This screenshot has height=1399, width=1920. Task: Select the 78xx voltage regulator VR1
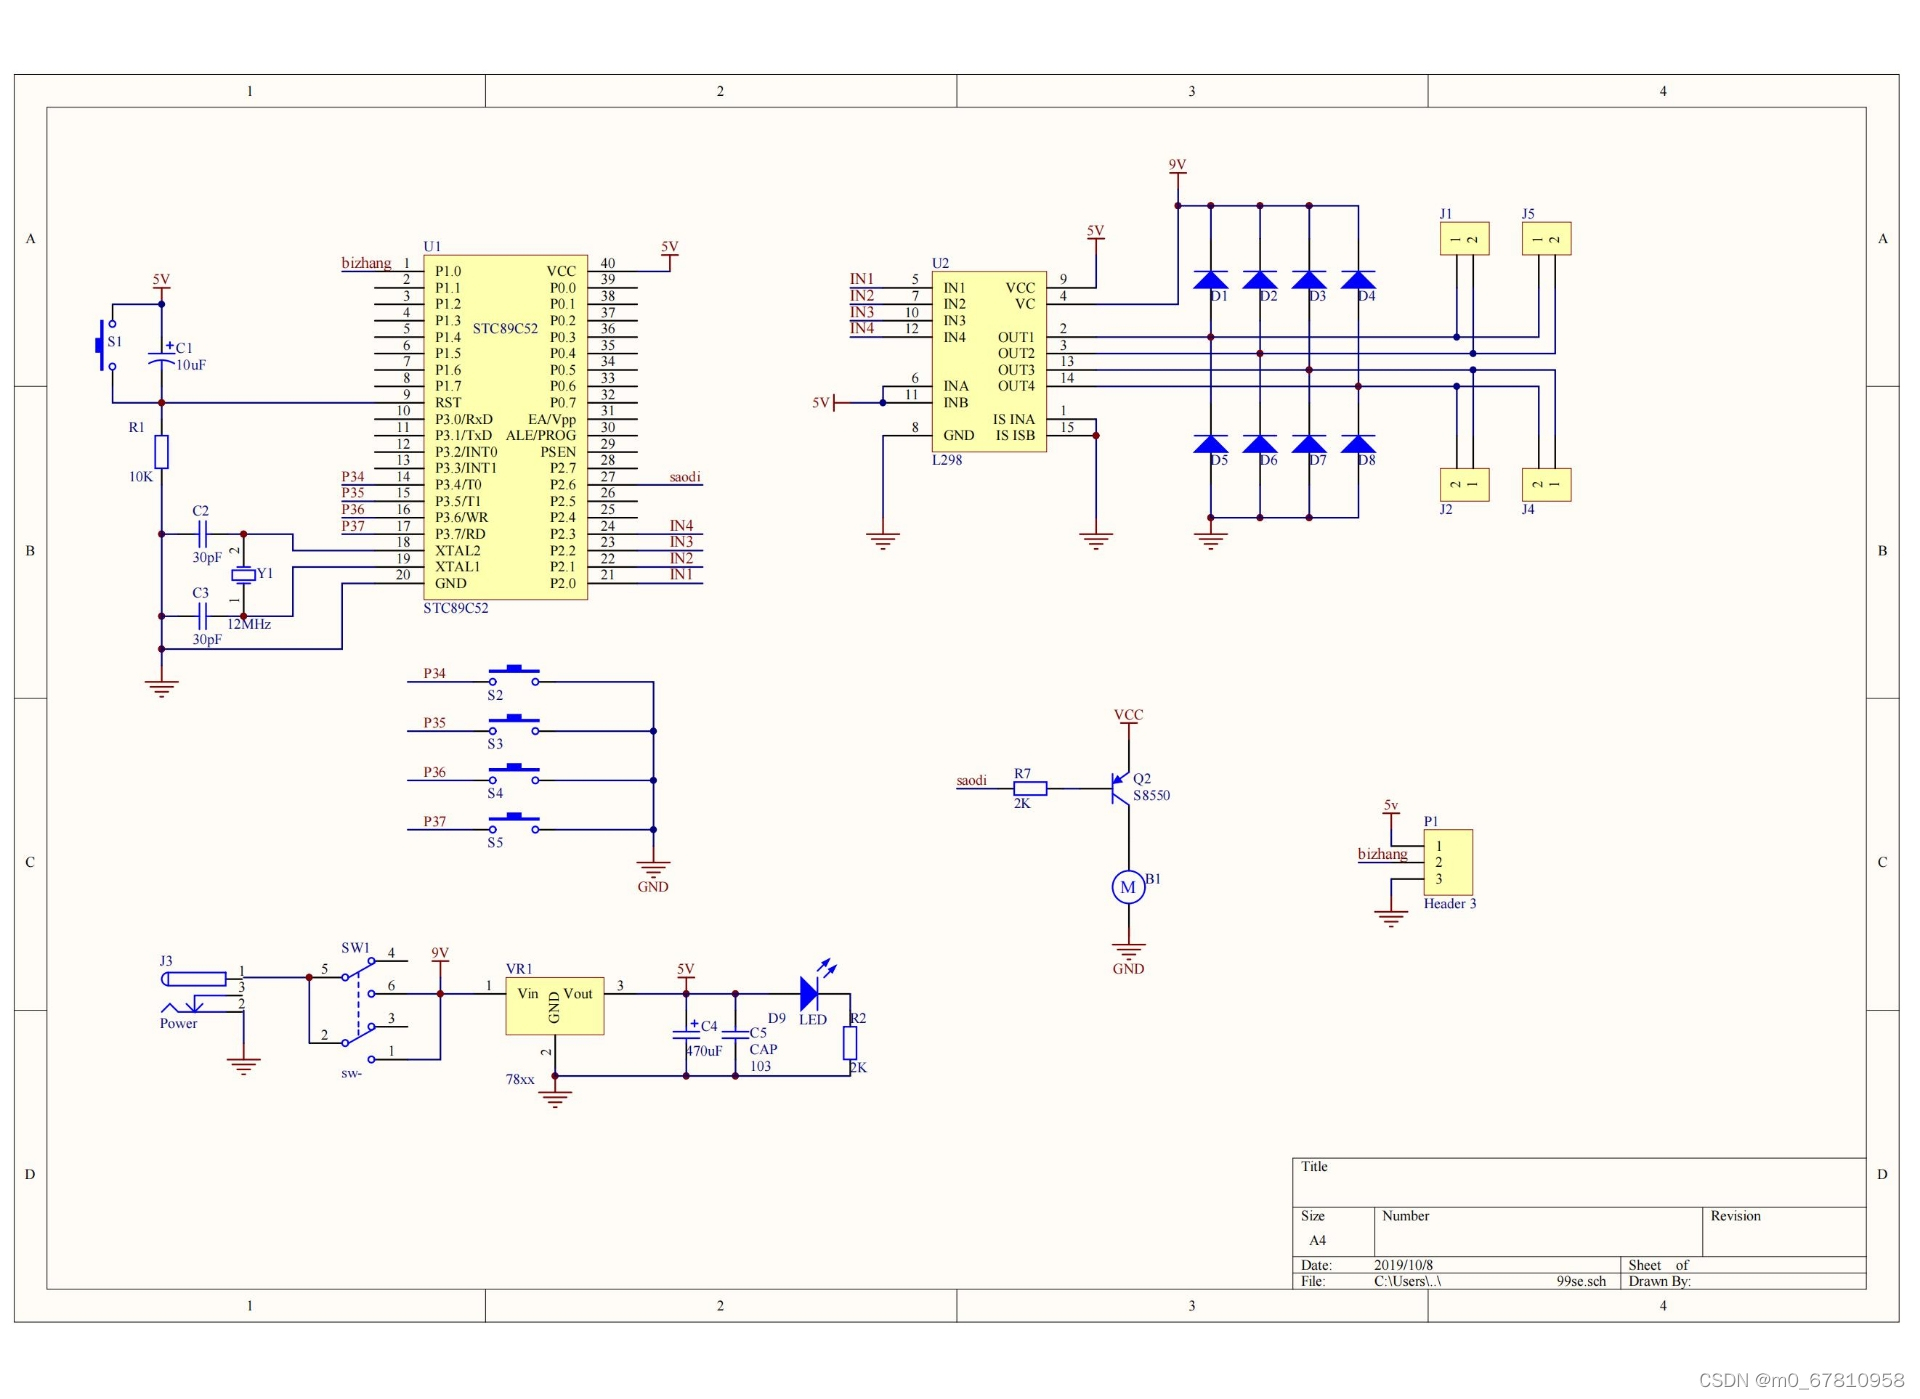click(554, 1005)
